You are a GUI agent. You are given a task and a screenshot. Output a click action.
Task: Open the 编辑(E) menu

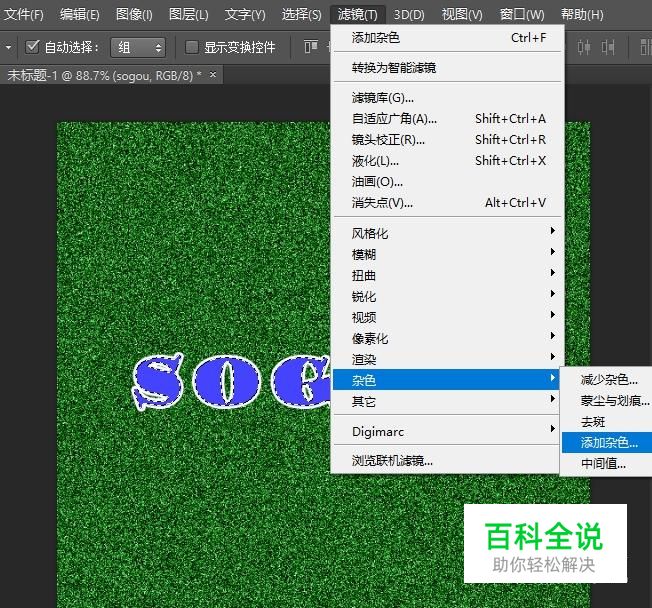click(79, 15)
